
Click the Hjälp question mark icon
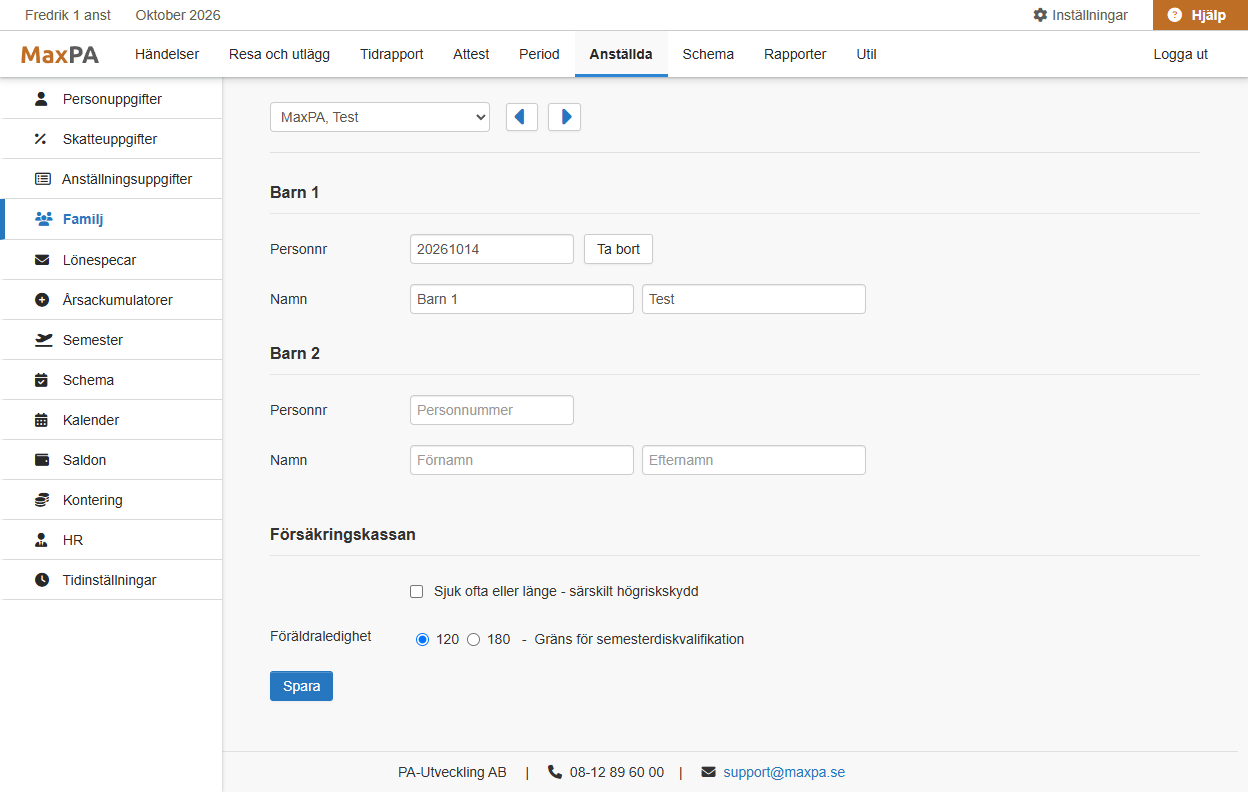coord(1175,15)
